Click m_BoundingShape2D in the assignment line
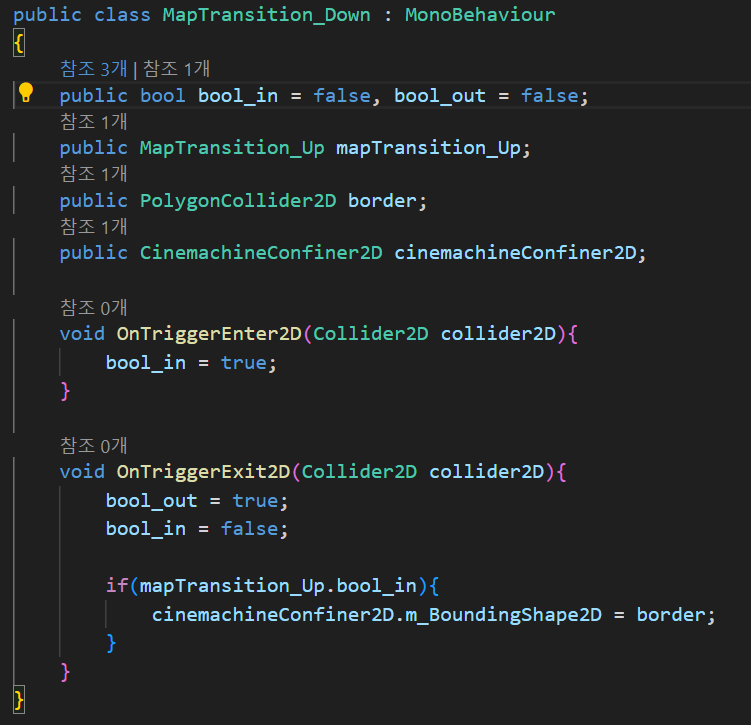The height and width of the screenshot is (725, 751). 503,615
